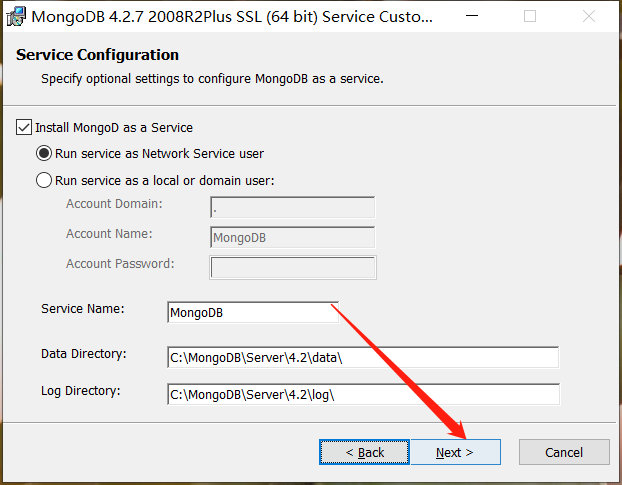Select Run service as Network Service user

pyautogui.click(x=44, y=154)
